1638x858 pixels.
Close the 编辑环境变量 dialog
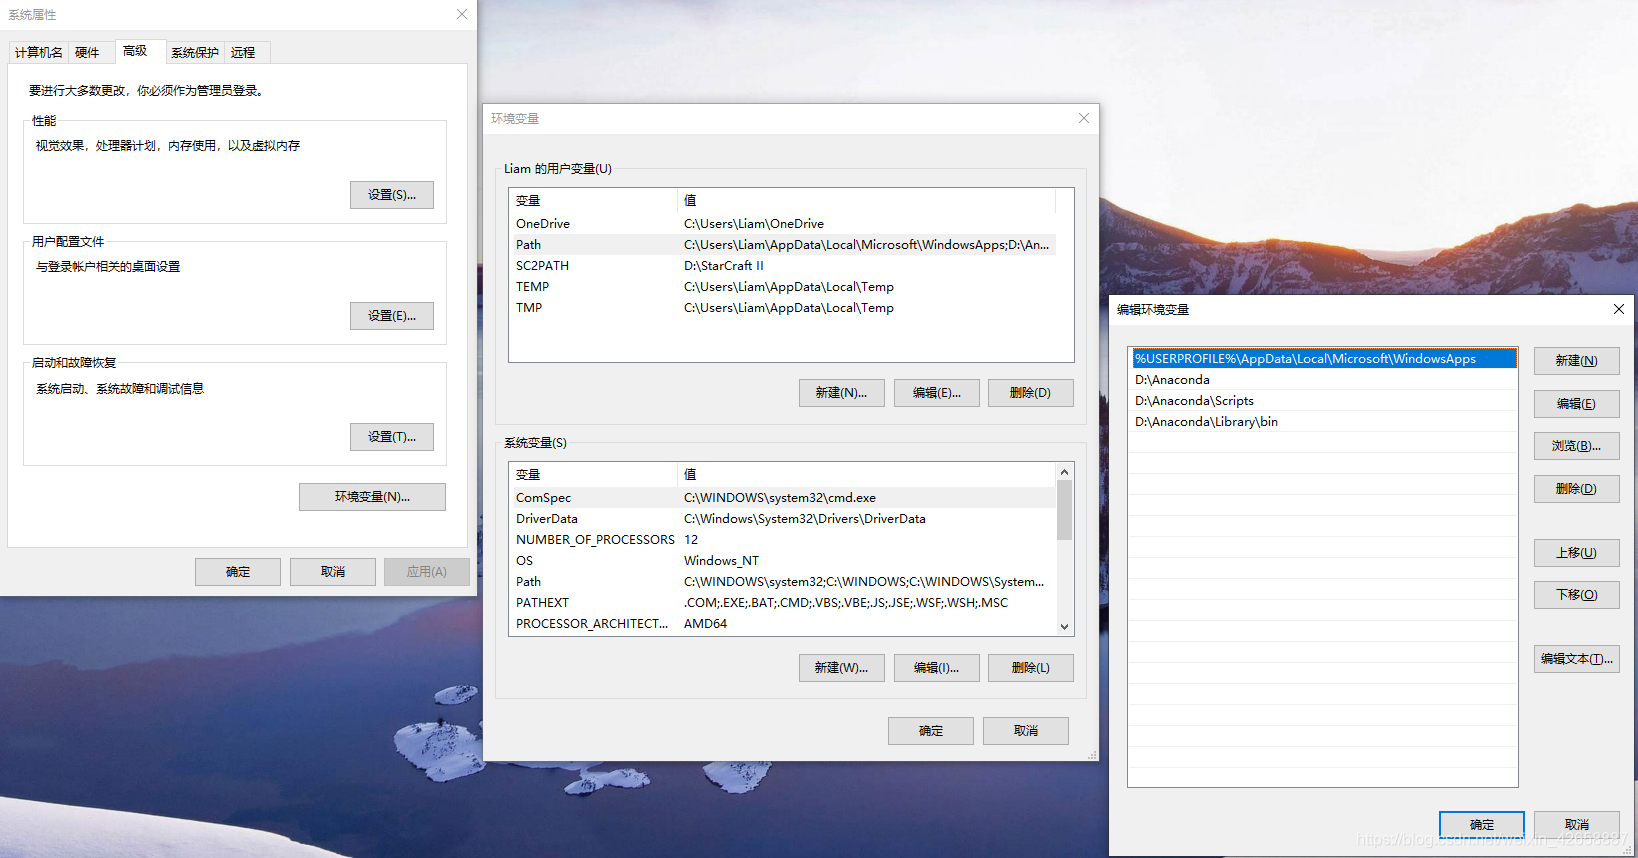click(1619, 309)
